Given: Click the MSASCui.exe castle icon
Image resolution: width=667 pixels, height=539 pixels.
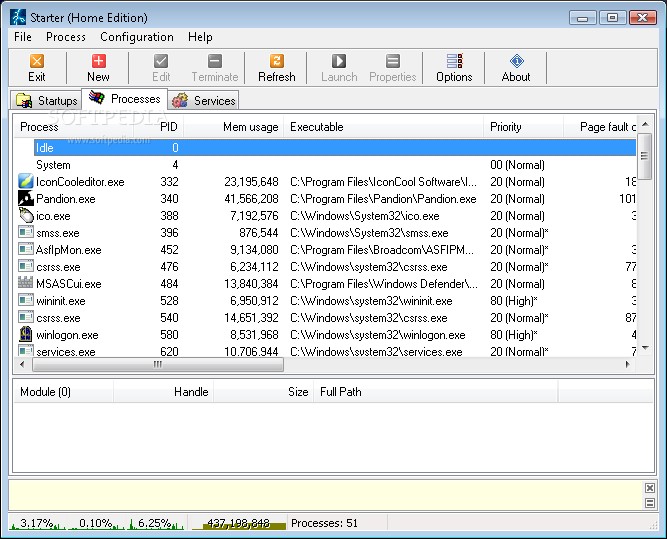Looking at the screenshot, I should coord(26,282).
